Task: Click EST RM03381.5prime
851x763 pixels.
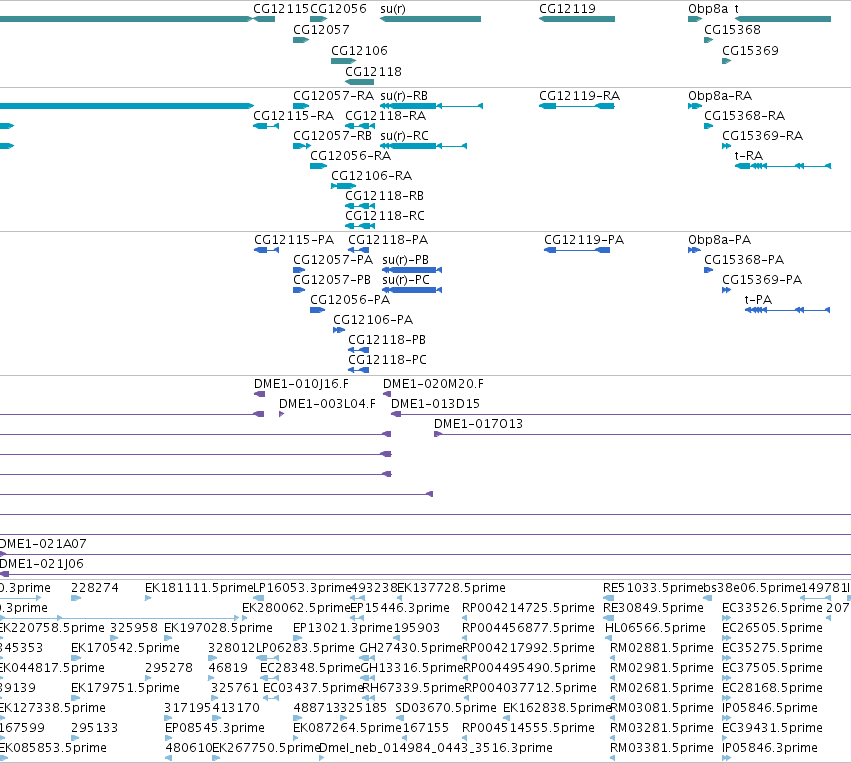Action: (x=662, y=749)
